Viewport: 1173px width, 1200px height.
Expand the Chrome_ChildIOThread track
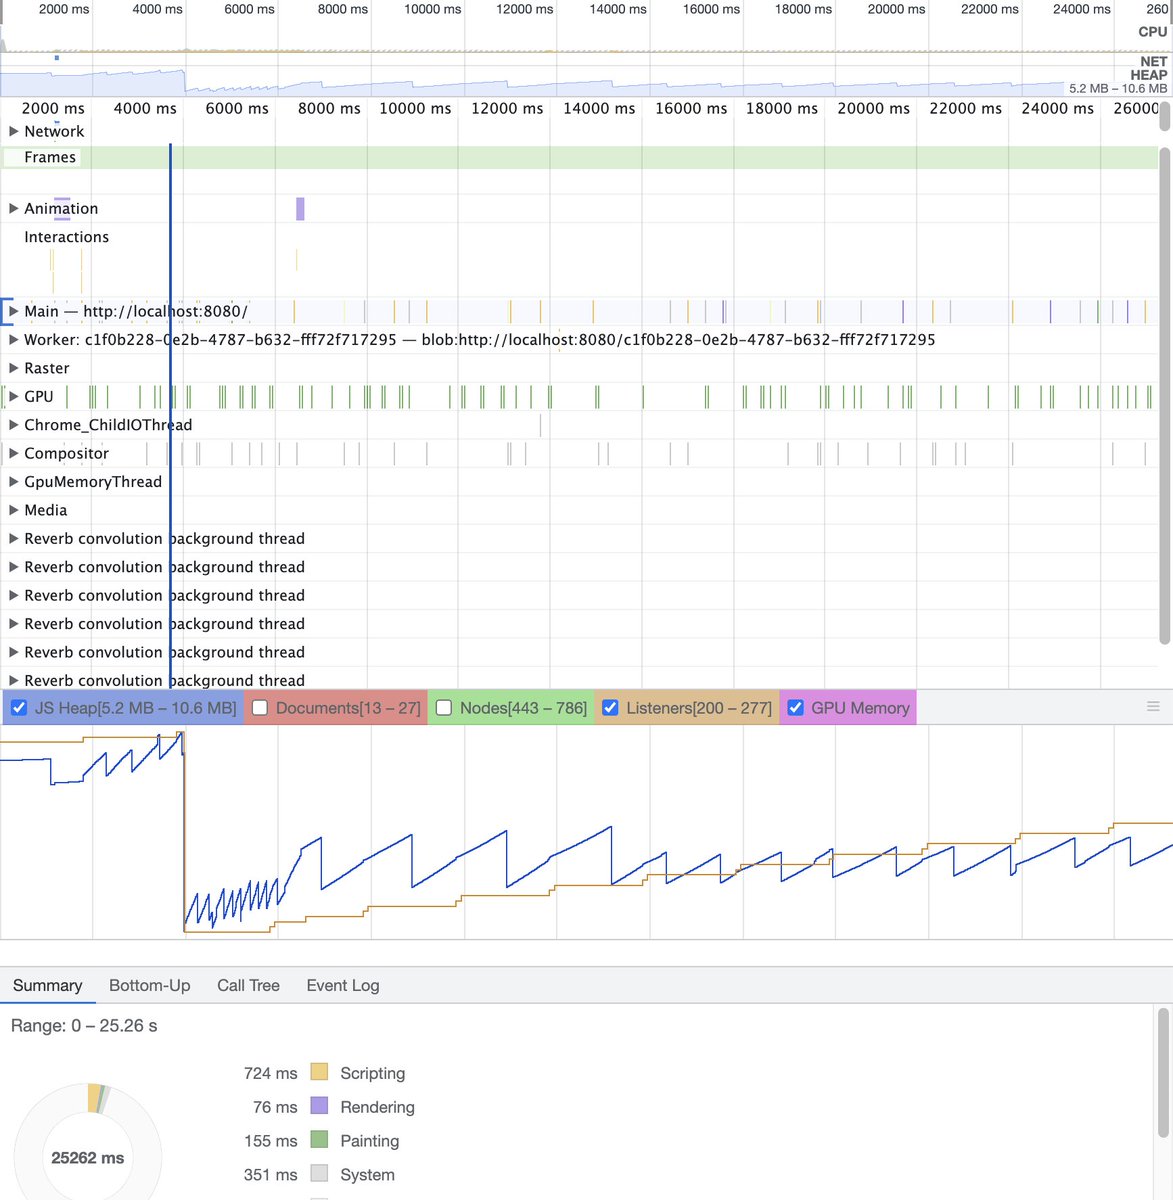(x=14, y=425)
